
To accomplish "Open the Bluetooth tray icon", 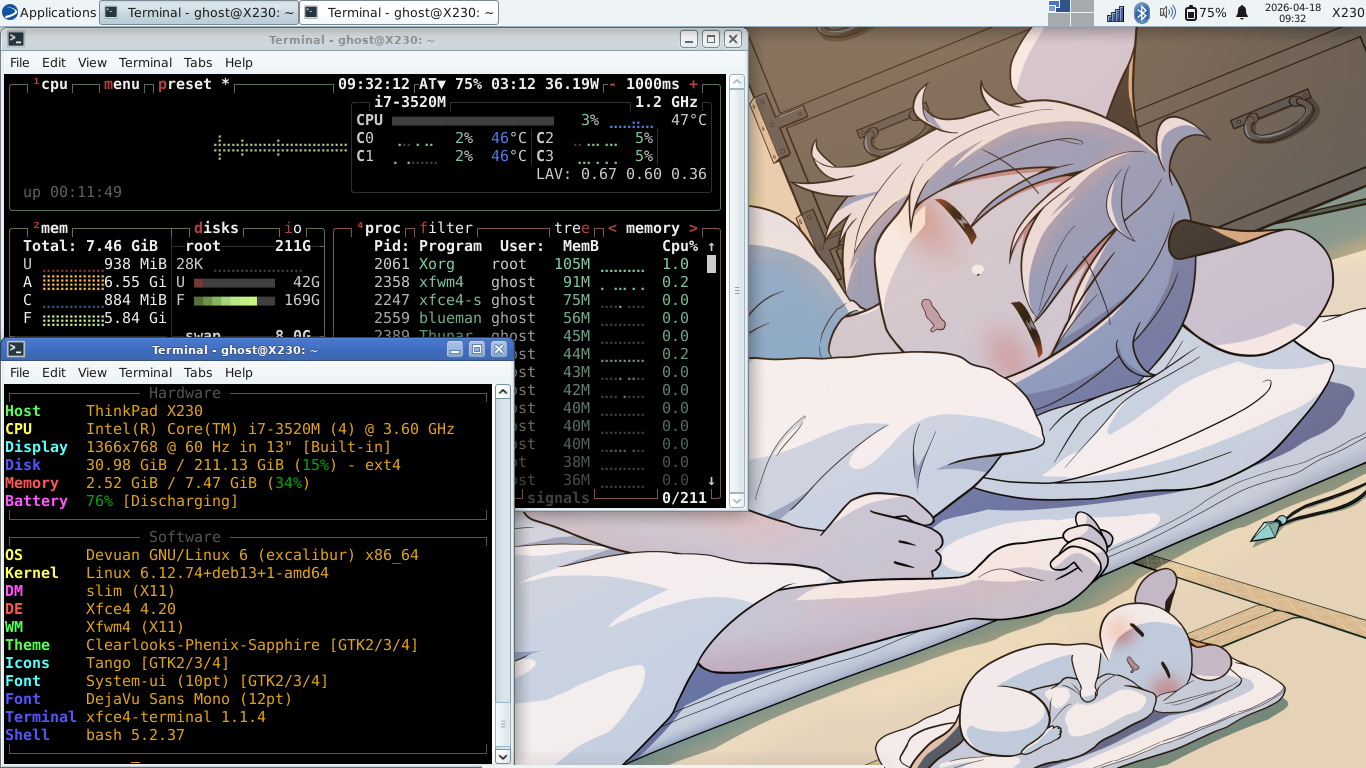I will [1141, 13].
